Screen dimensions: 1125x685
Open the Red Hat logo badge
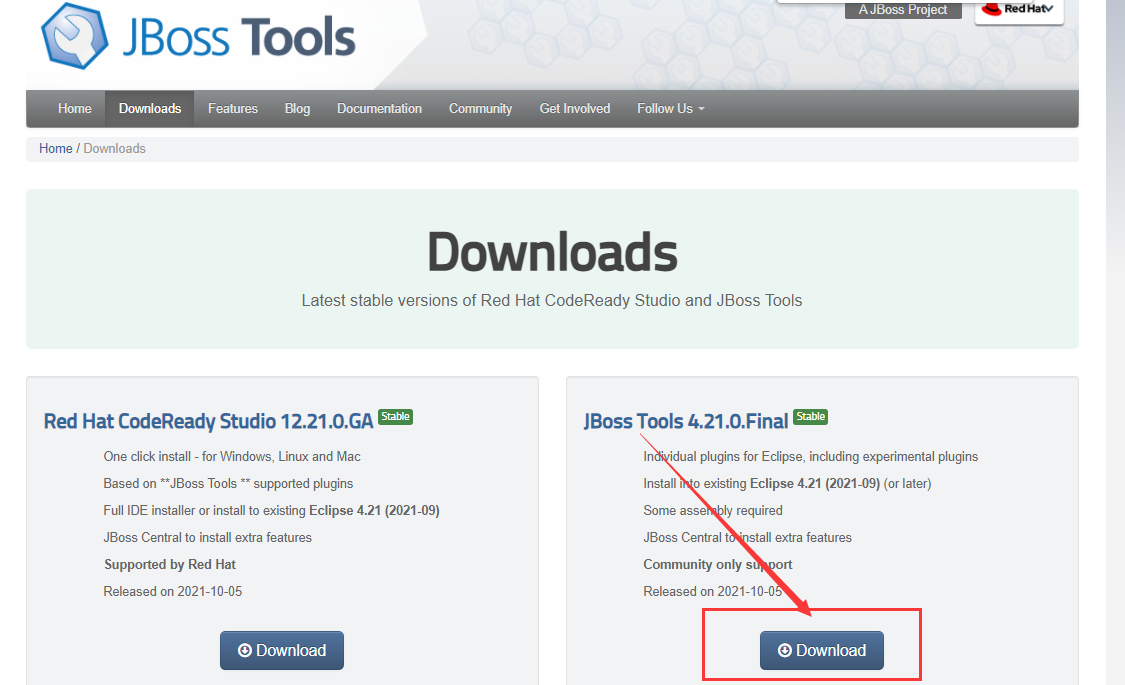[1019, 10]
